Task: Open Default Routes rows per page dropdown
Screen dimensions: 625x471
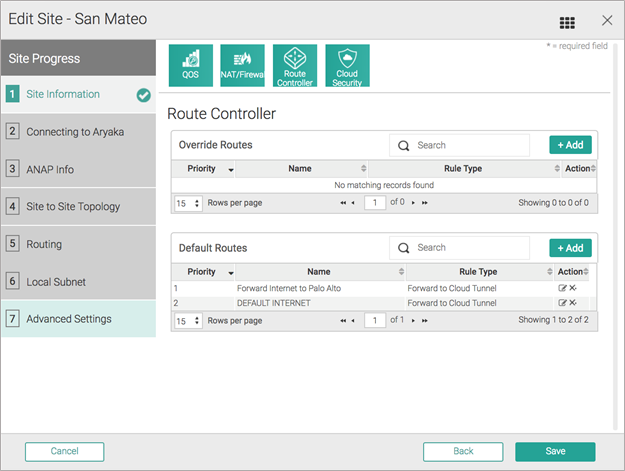Action: click(188, 321)
